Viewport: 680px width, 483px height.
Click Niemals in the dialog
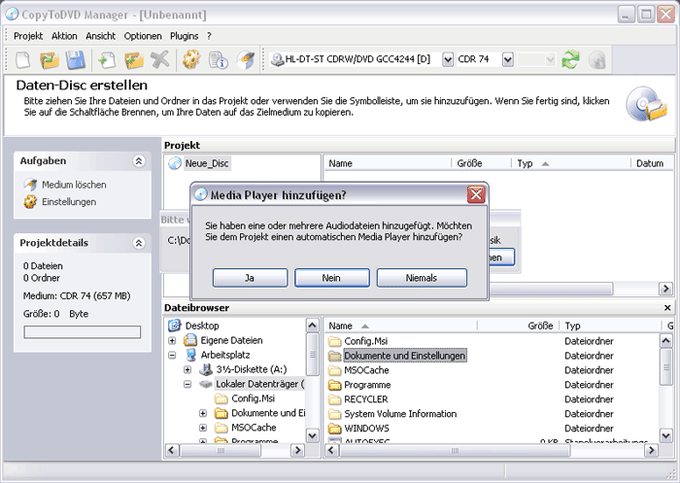422,278
